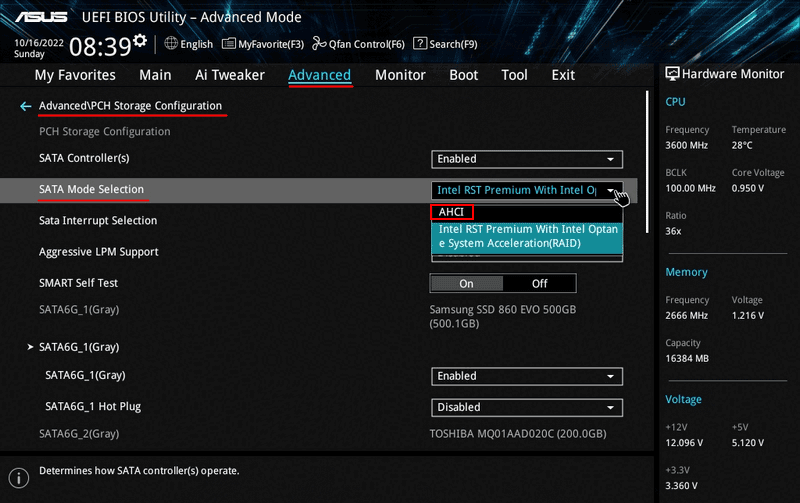Open MyFavorite list icon
This screenshot has height=503, width=800.
tap(229, 43)
